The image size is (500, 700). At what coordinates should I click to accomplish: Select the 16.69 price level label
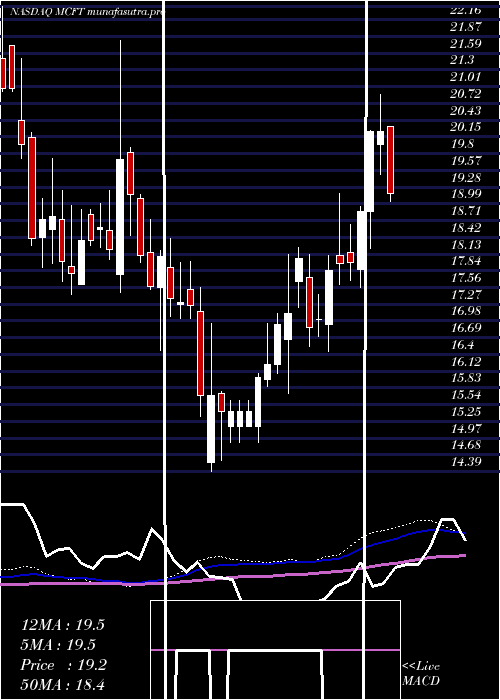[466, 328]
